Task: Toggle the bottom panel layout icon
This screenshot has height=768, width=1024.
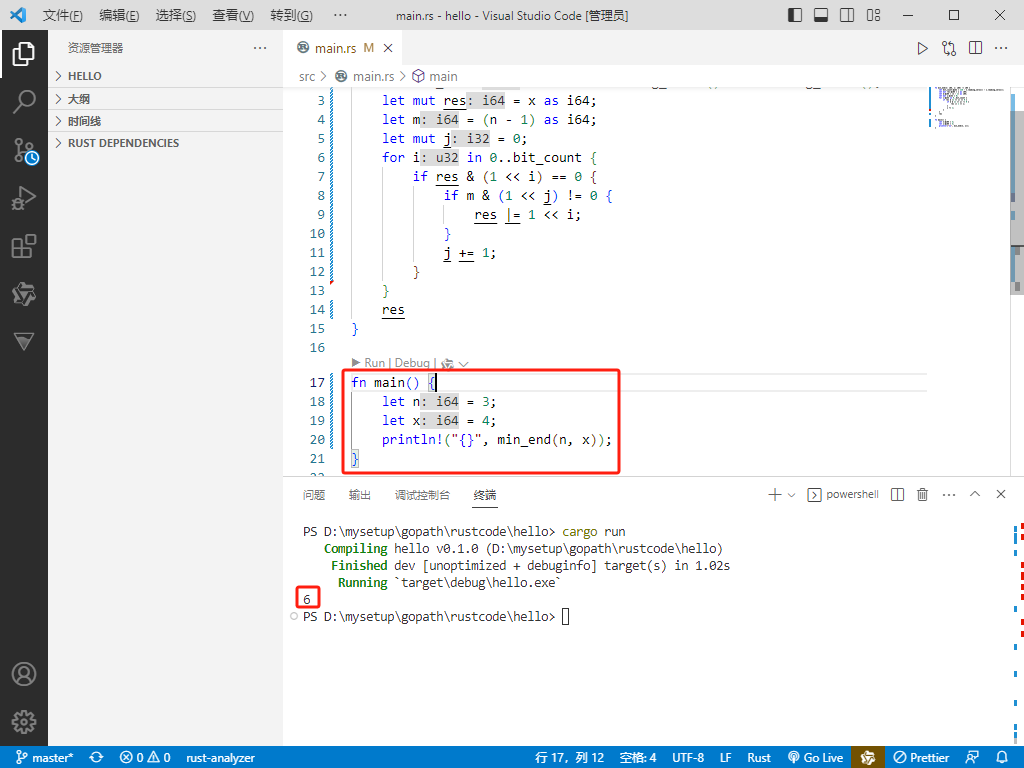Action: pos(821,15)
